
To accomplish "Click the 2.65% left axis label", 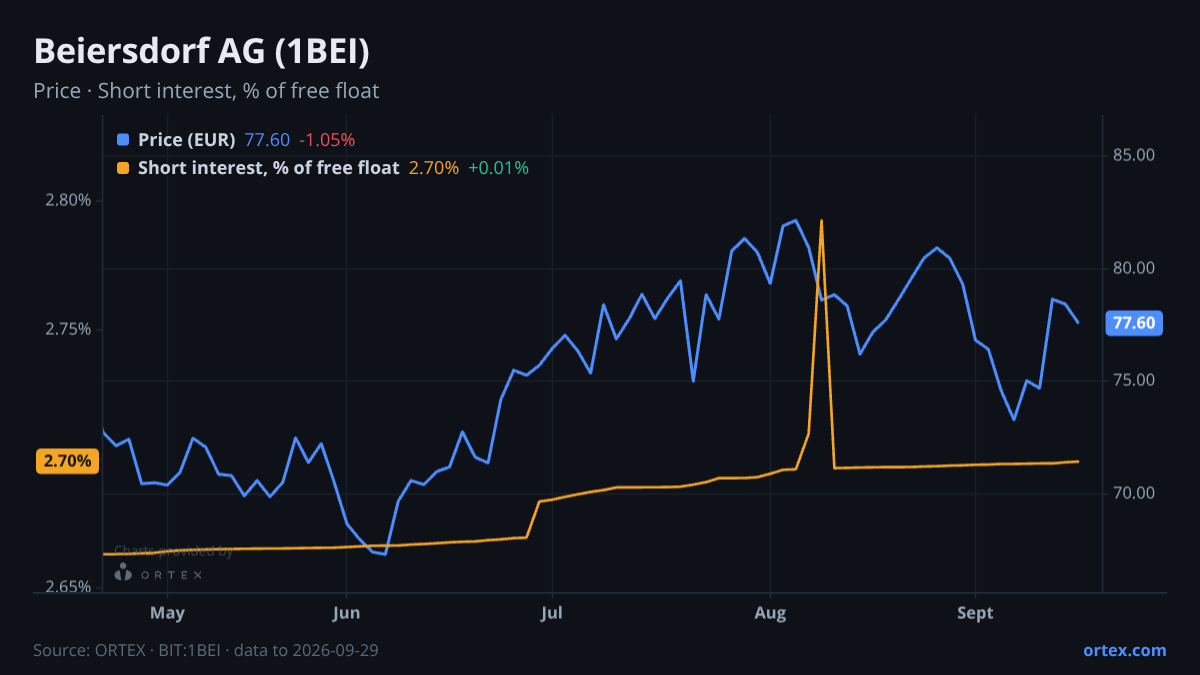I will pyautogui.click(x=67, y=587).
